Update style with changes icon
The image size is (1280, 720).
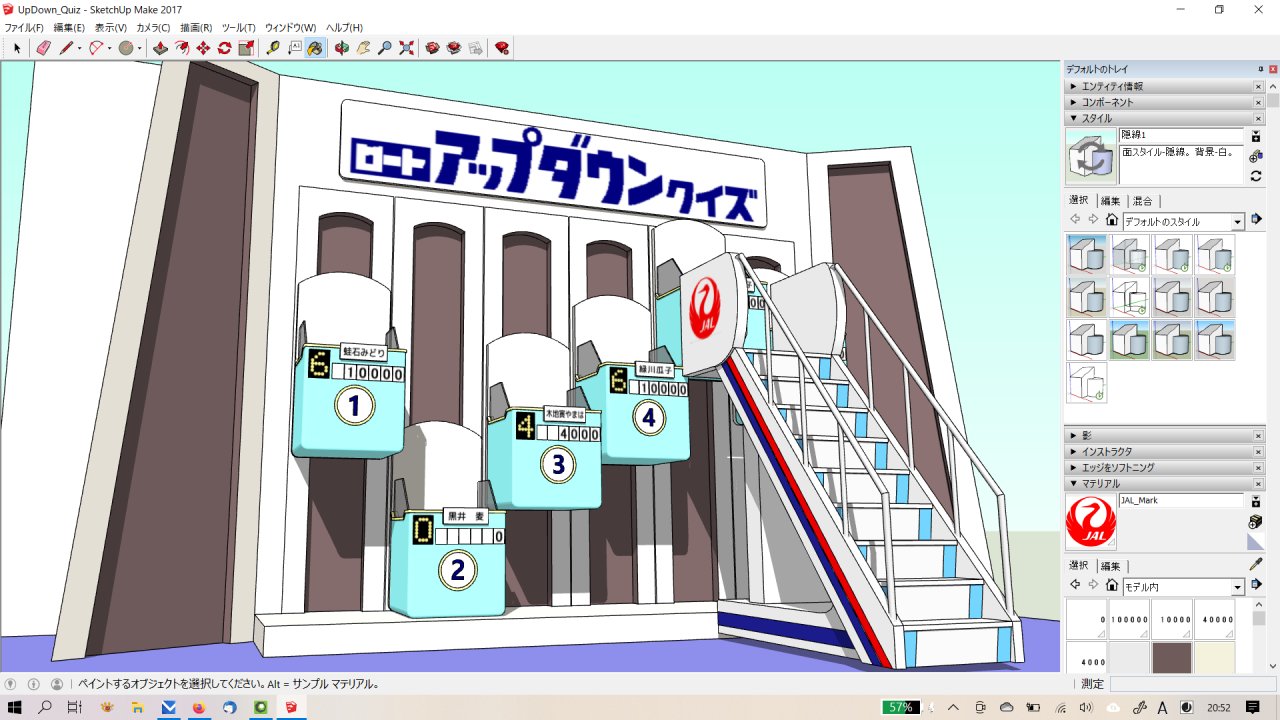1256,176
